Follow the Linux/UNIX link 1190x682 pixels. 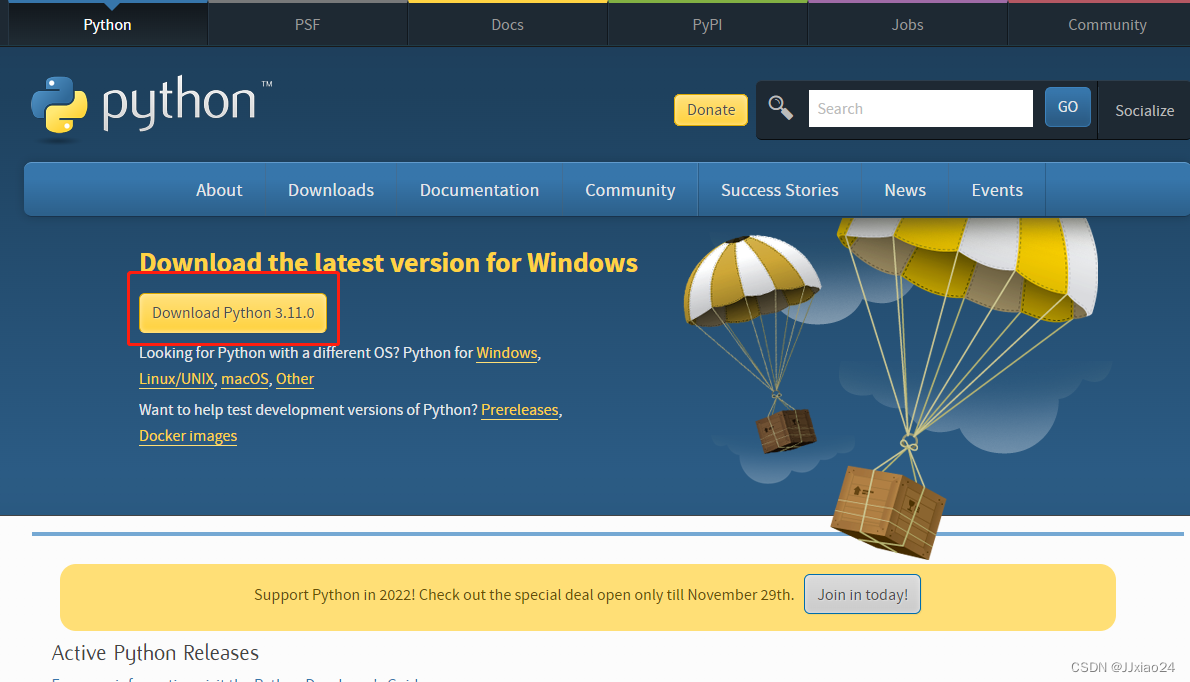pos(177,379)
